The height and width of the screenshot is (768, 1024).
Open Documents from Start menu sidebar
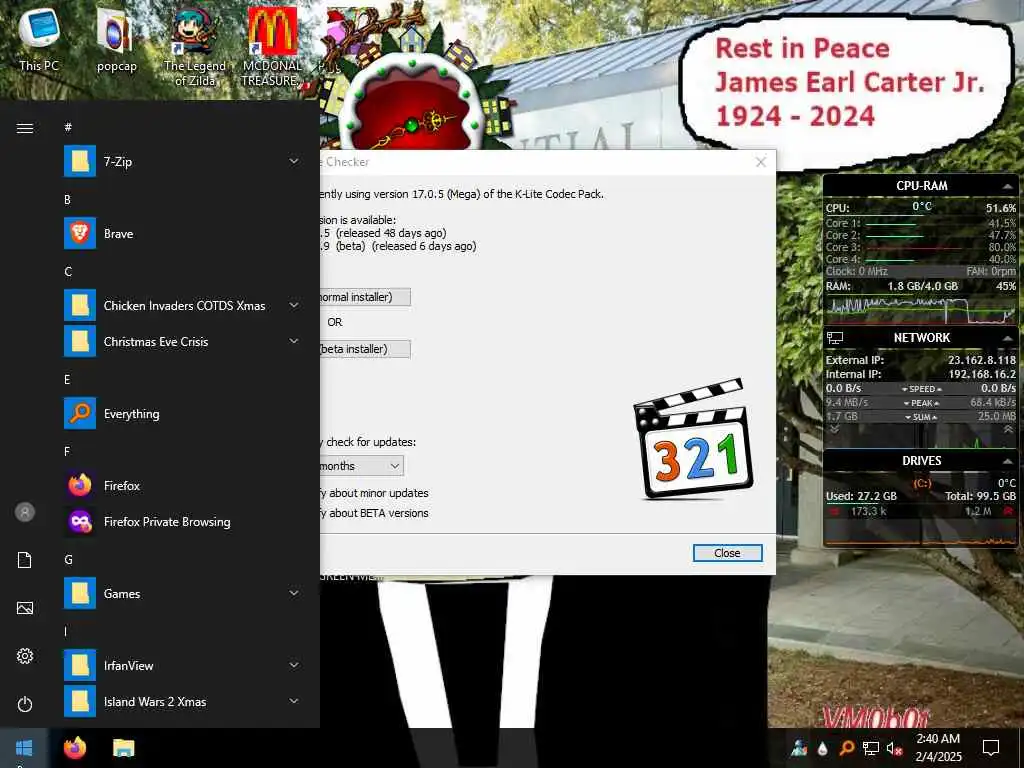(x=25, y=560)
